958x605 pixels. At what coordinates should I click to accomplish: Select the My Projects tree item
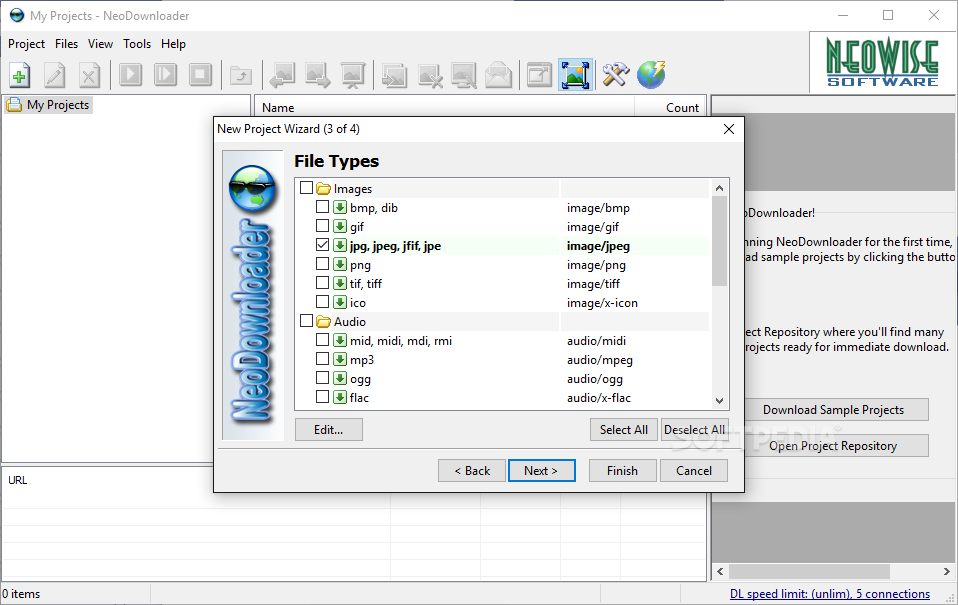(x=49, y=105)
